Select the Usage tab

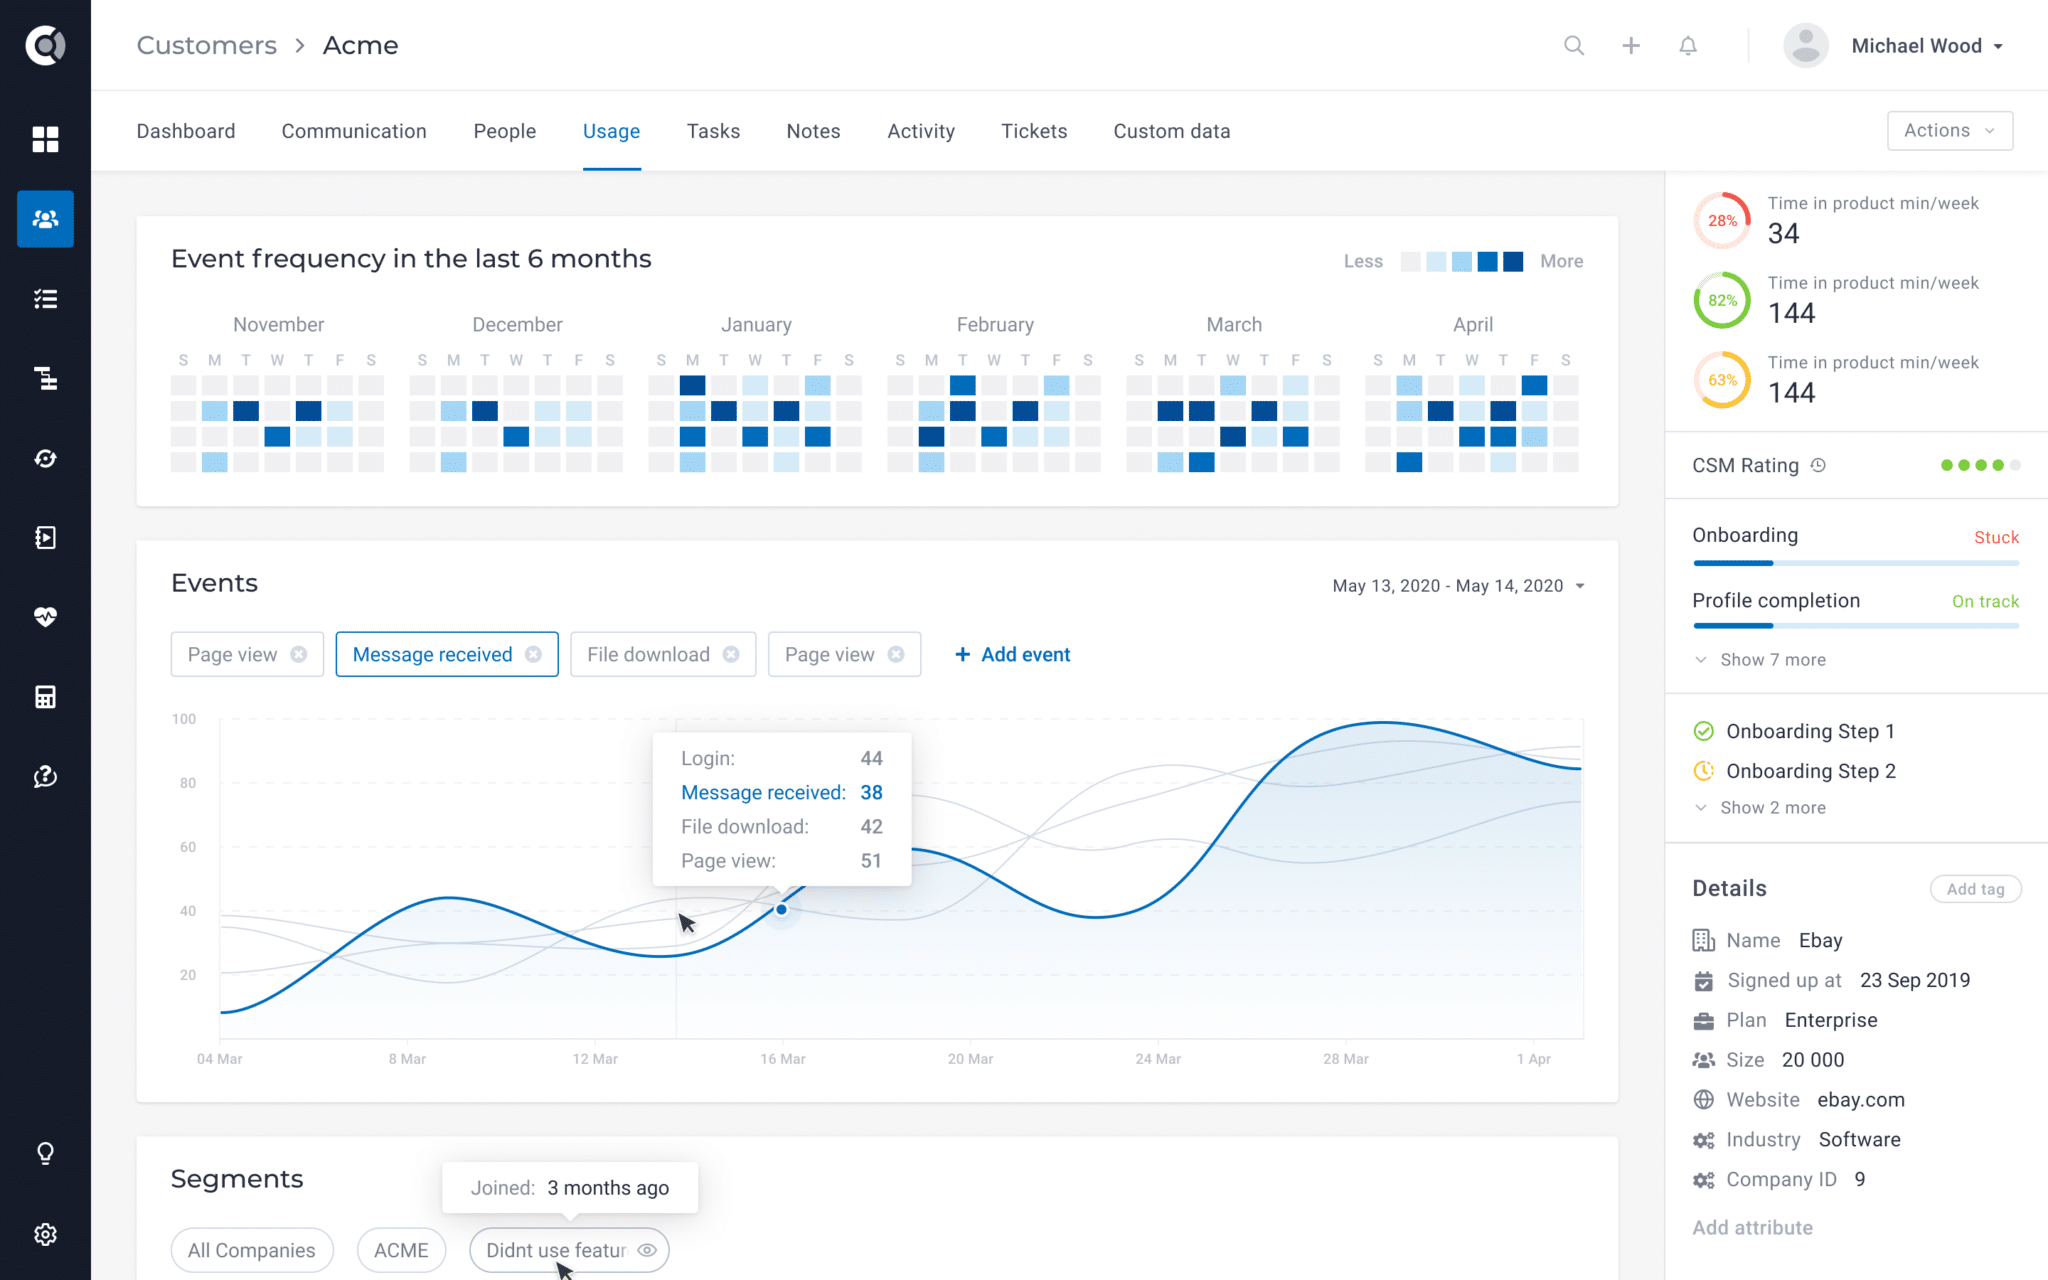[610, 131]
